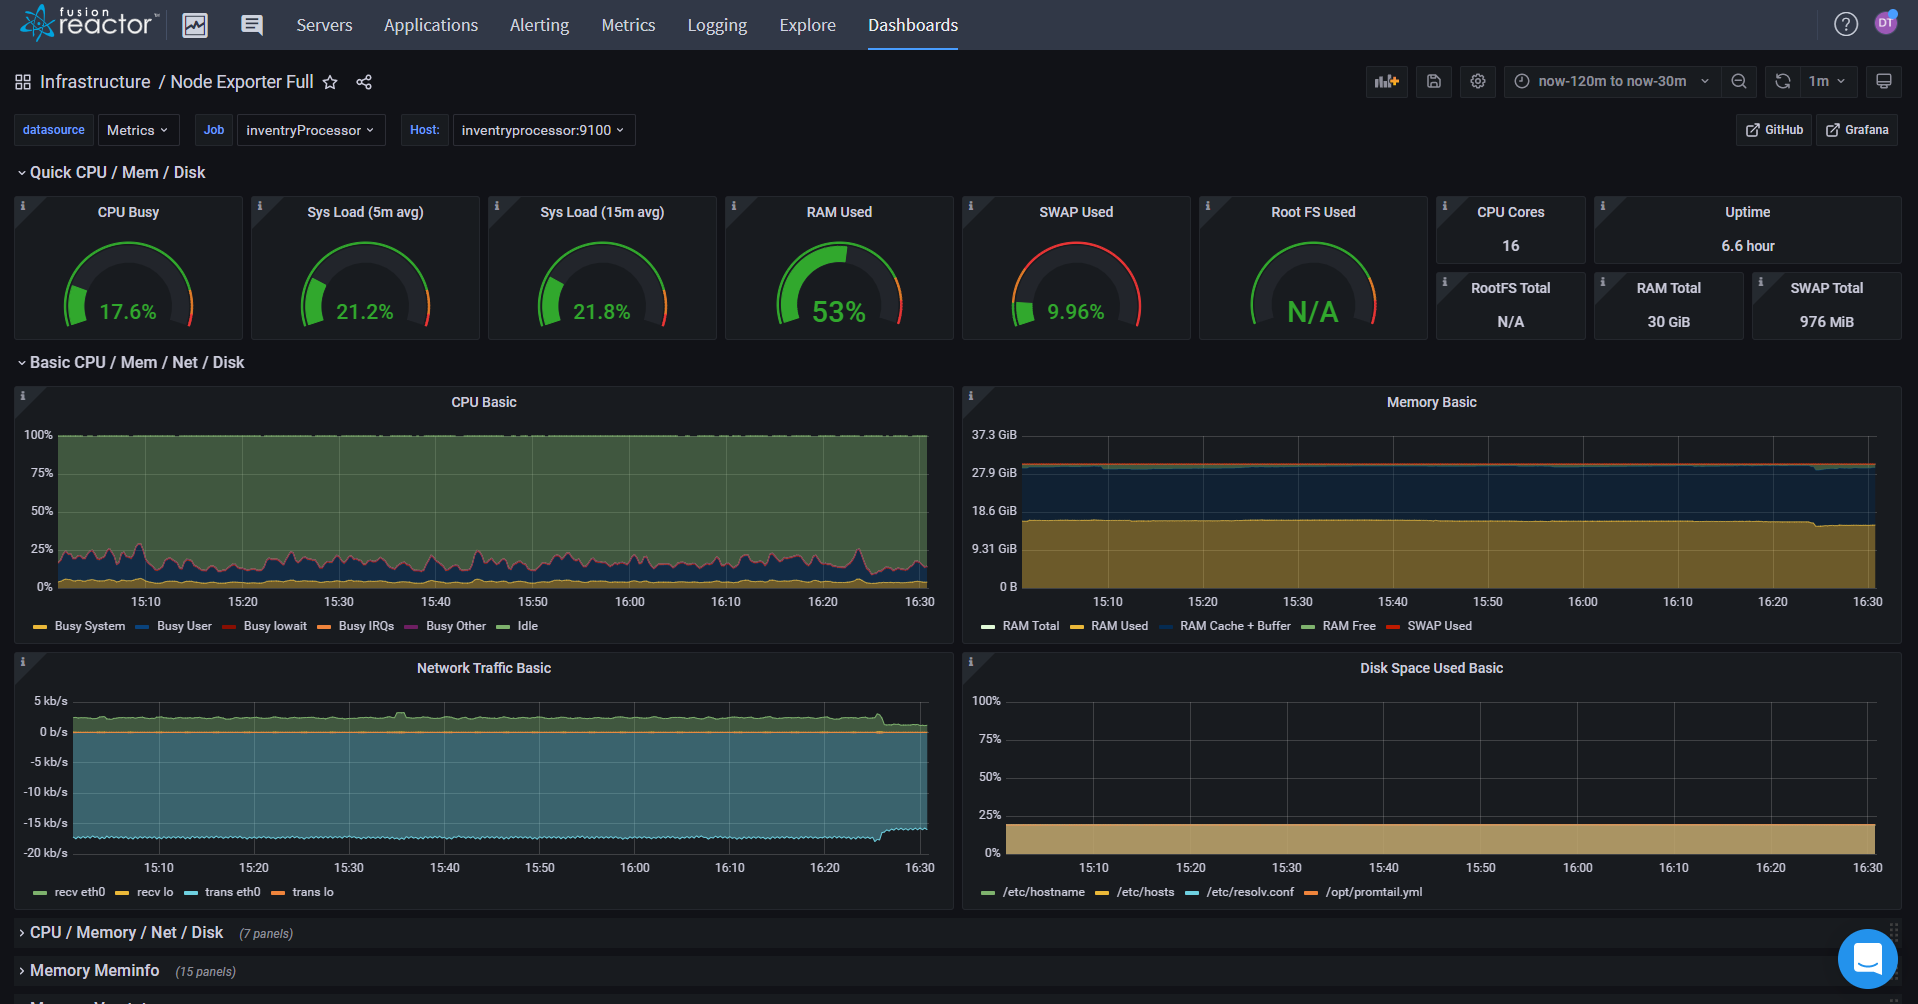Show info for SWAP Used panel
1918x1004 pixels.
coord(971,205)
